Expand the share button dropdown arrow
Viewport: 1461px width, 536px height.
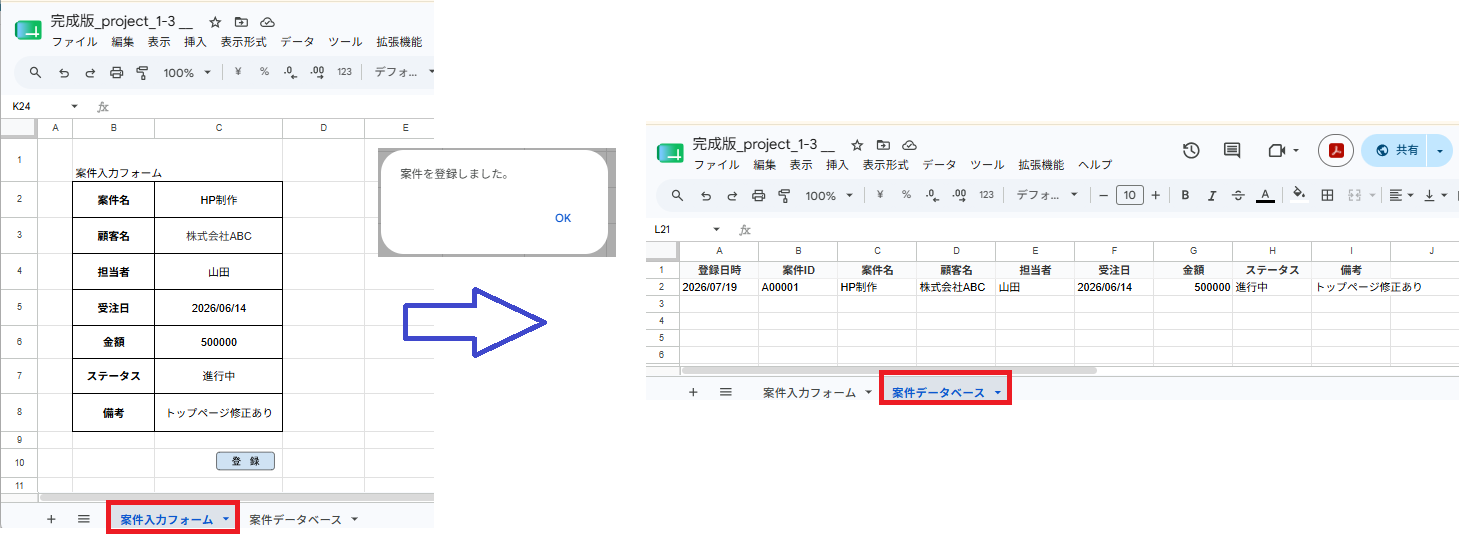coord(1440,150)
